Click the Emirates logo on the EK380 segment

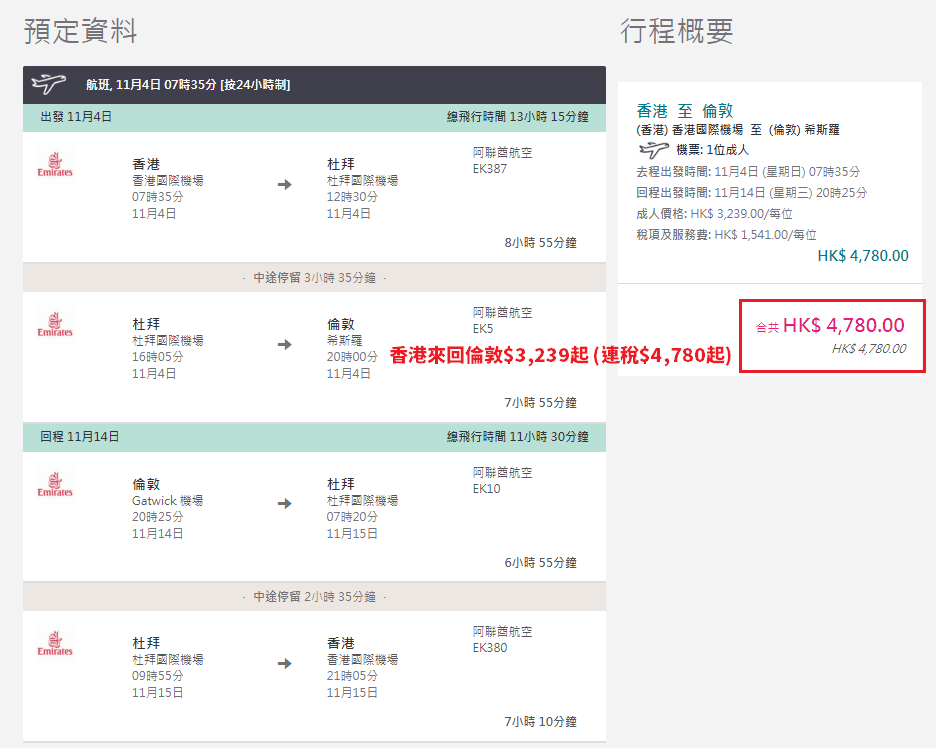[x=55, y=643]
